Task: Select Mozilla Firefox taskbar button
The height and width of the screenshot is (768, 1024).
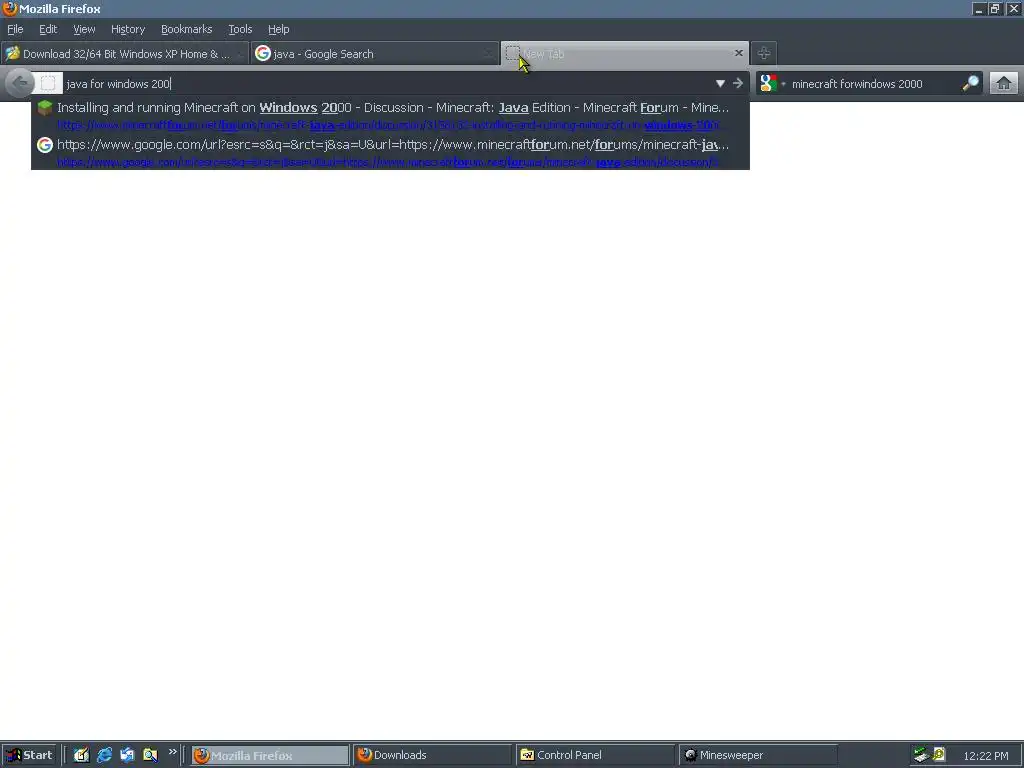Action: tap(270, 755)
